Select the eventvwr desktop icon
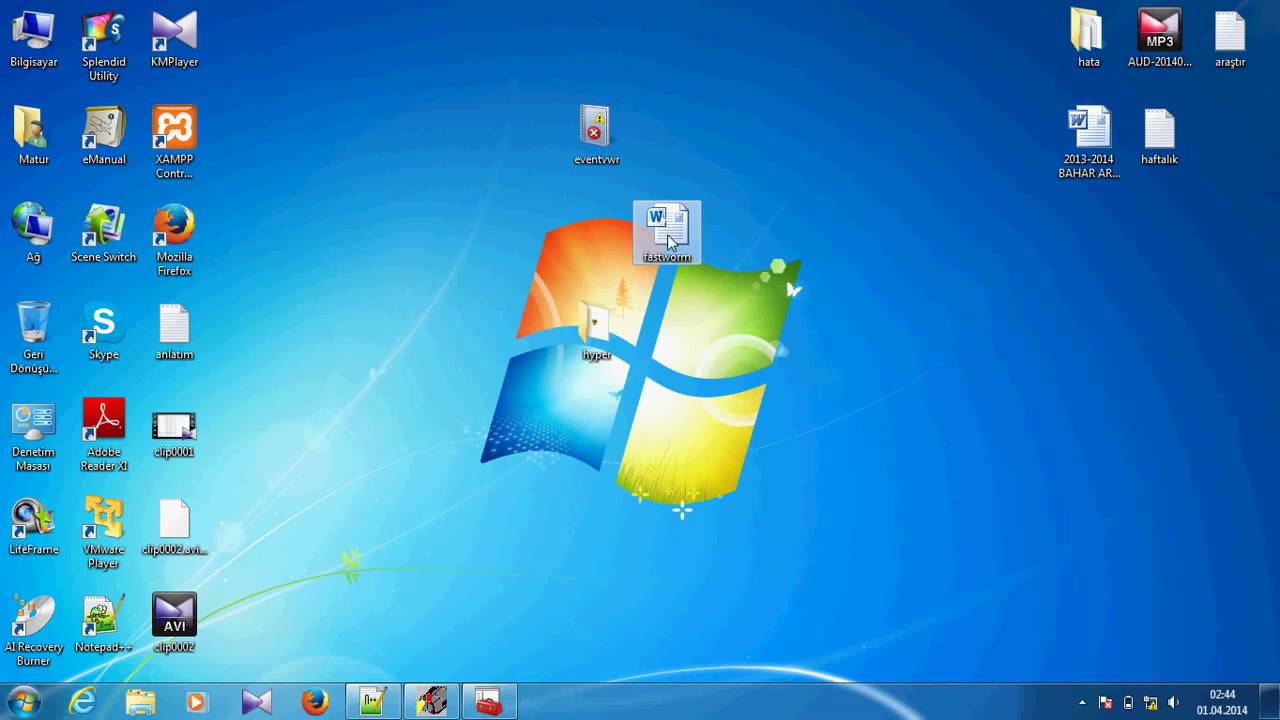 [x=597, y=135]
